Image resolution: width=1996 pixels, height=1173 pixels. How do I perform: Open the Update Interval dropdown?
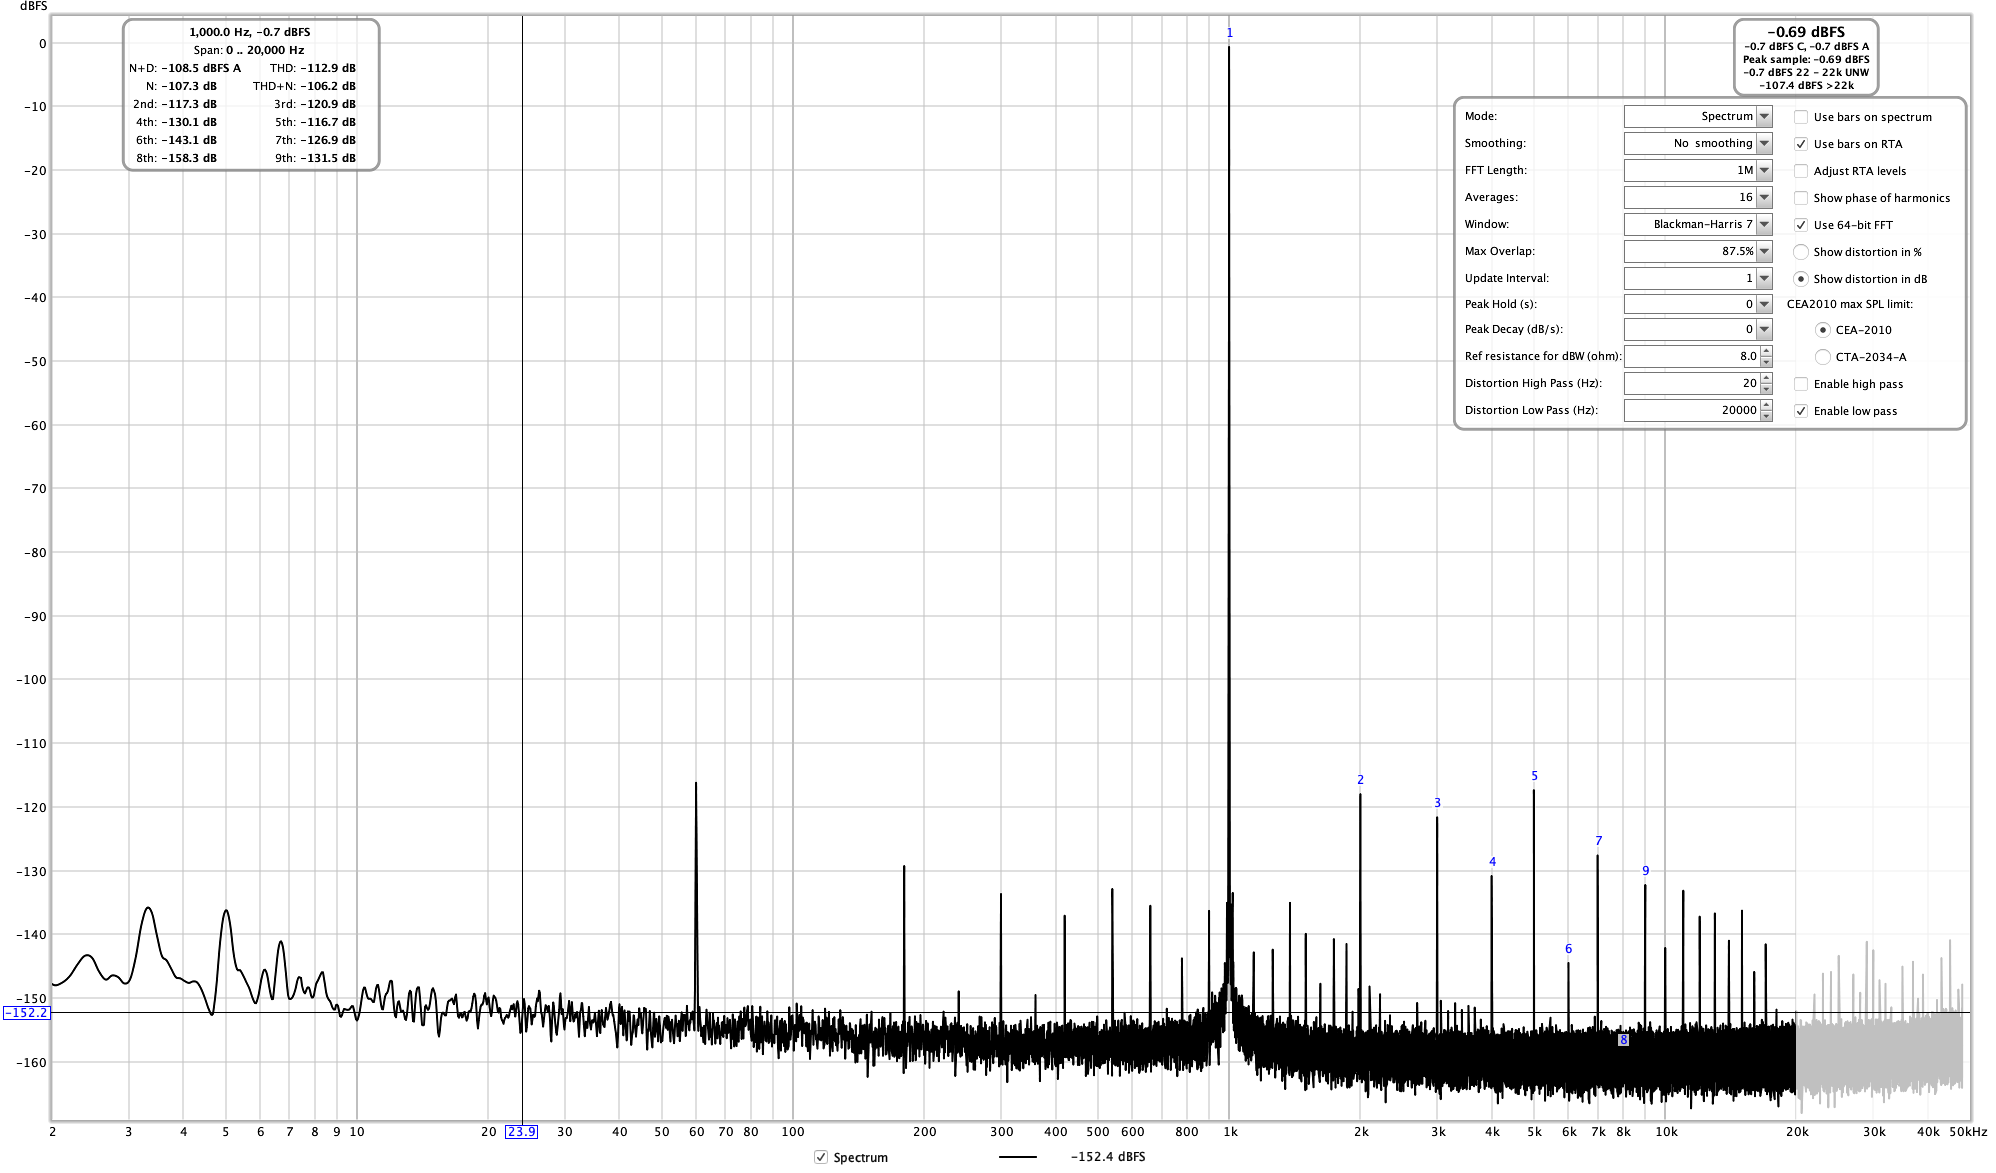(x=1698, y=278)
